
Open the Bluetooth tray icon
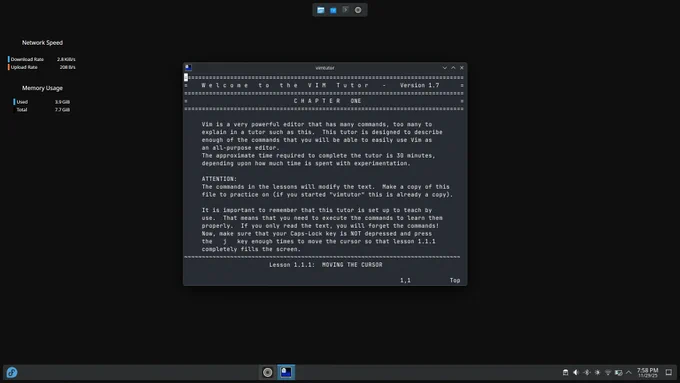click(x=587, y=372)
